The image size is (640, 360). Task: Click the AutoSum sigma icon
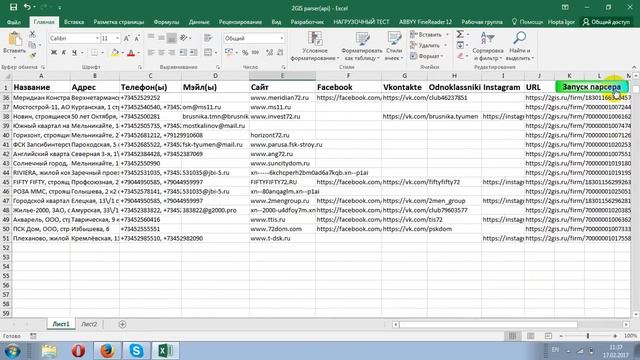coord(460,34)
